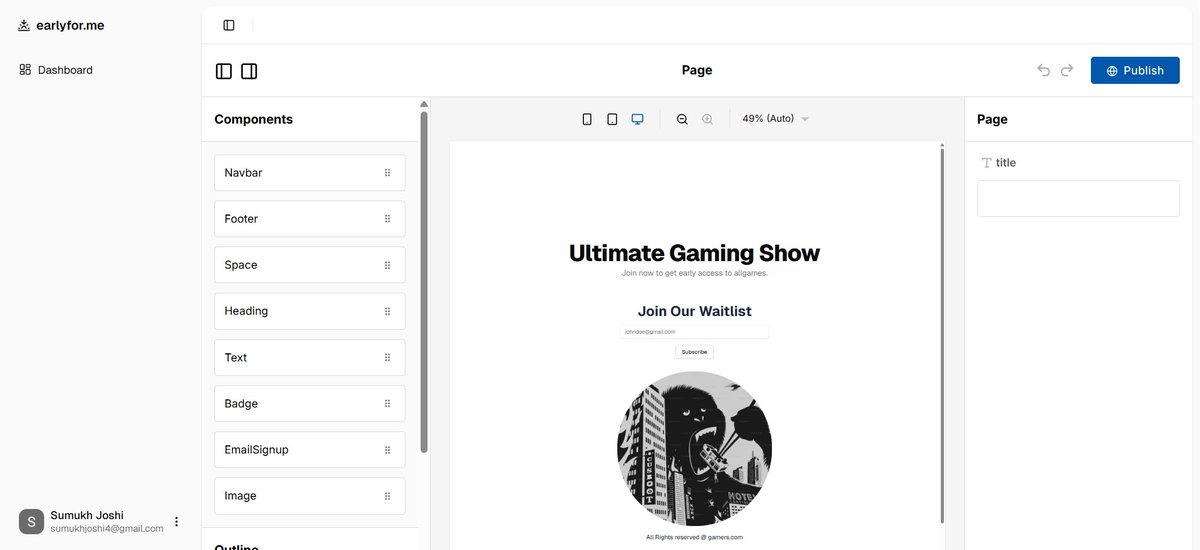Toggle the left panel visibility icon
This screenshot has height=550, width=1200.
[x=224, y=71]
